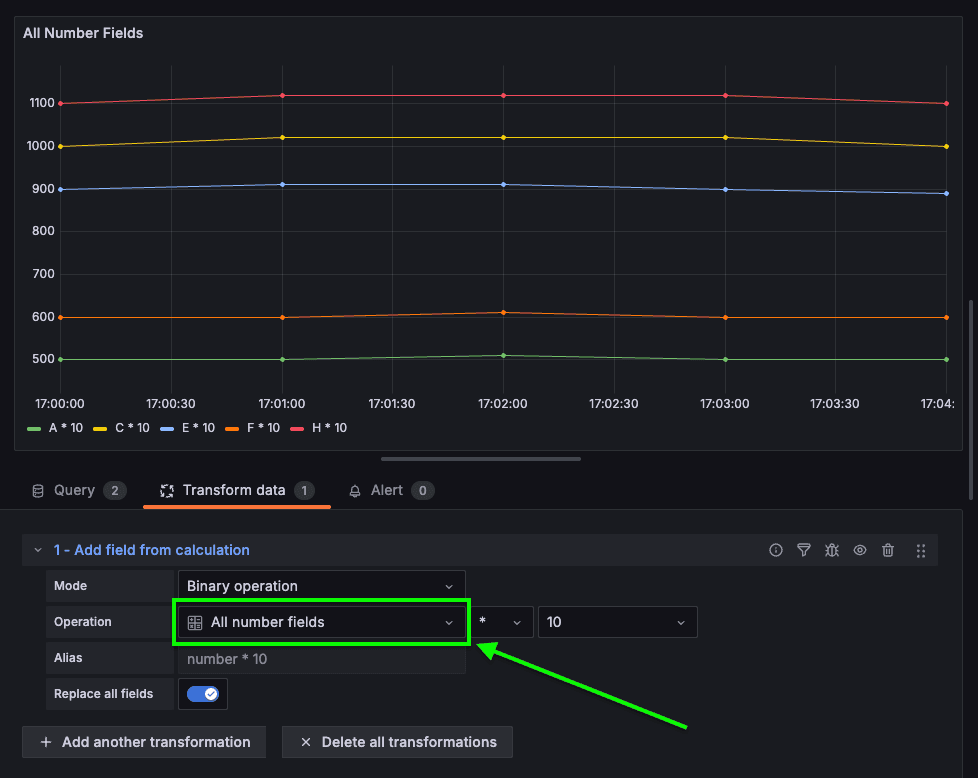Collapse Add field from calculation section

coord(38,550)
